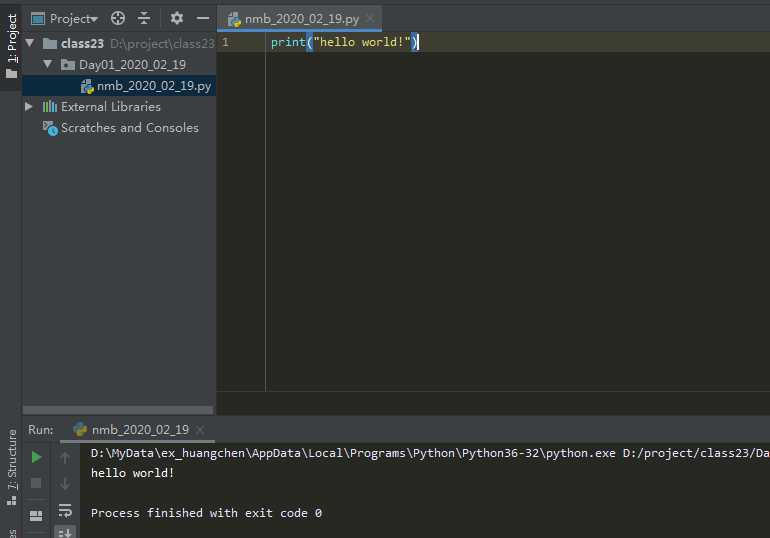The image size is (770, 538).
Task: Click the Up the stack trace arrow
Action: tap(65, 458)
